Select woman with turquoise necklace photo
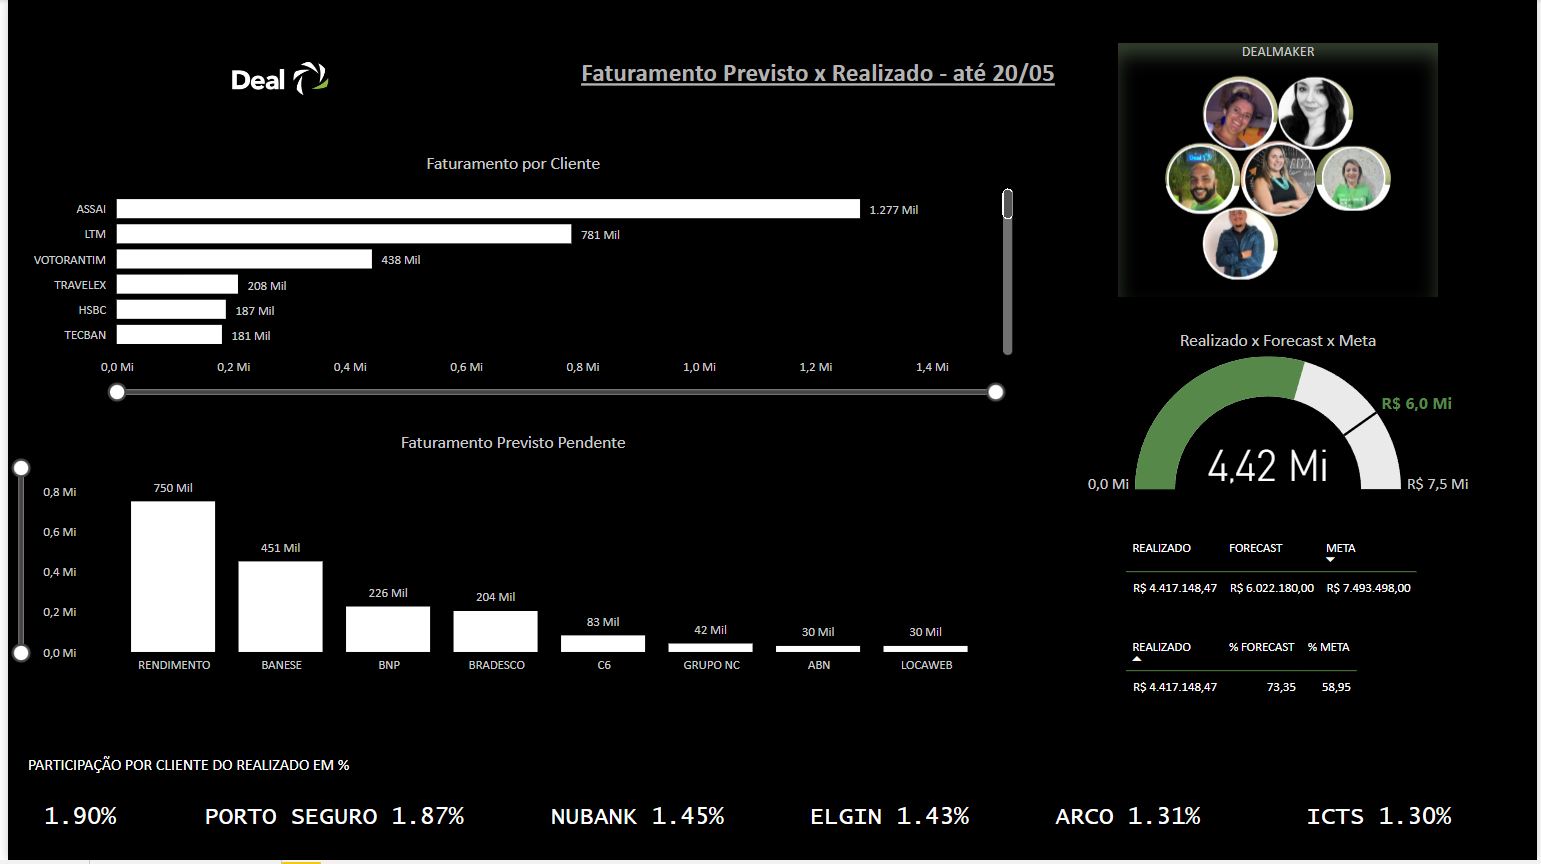Image resolution: width=1541 pixels, height=864 pixels. coord(1277,179)
